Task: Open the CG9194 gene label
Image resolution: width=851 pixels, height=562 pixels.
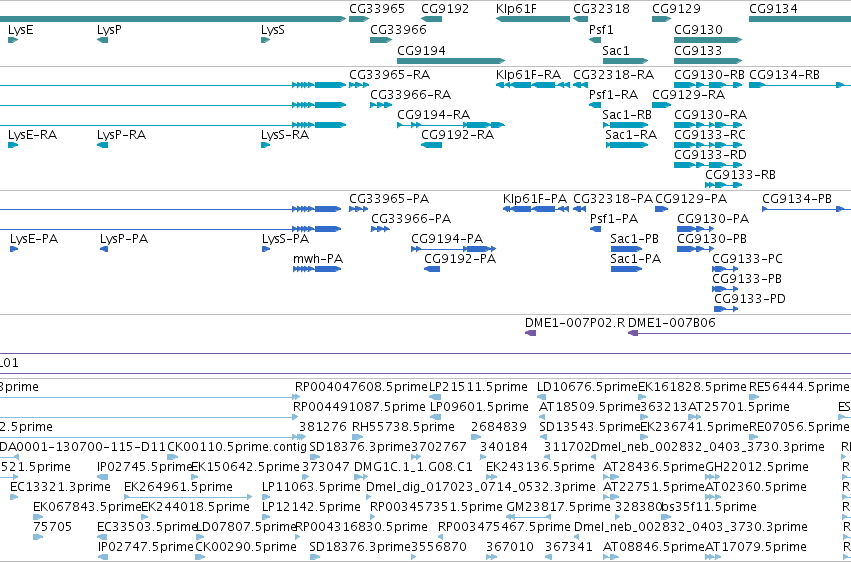Action: pos(421,50)
